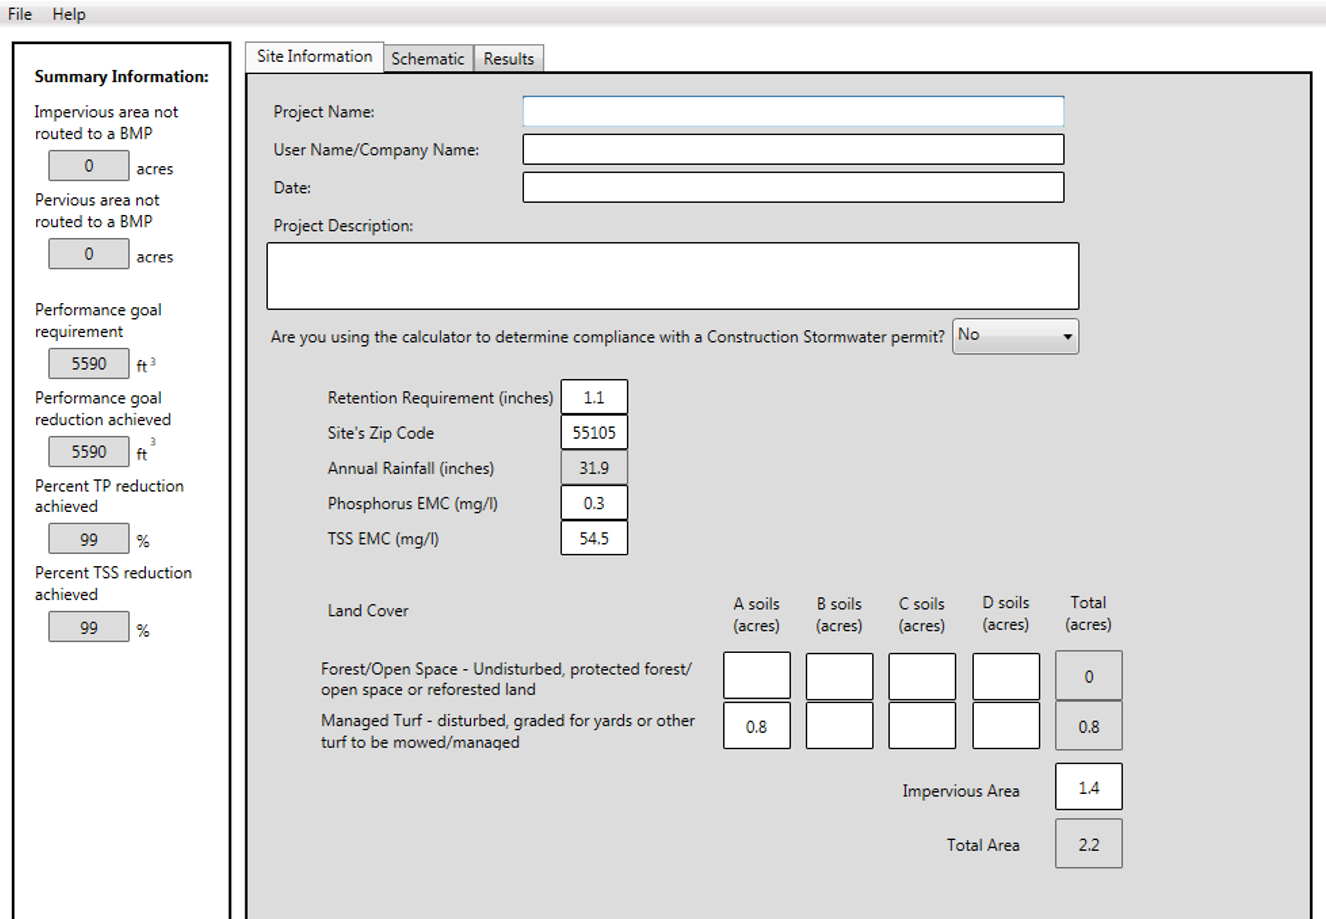The width and height of the screenshot is (1326, 919).
Task: Click the Forest/Open Space B soils field
Action: pos(840,675)
